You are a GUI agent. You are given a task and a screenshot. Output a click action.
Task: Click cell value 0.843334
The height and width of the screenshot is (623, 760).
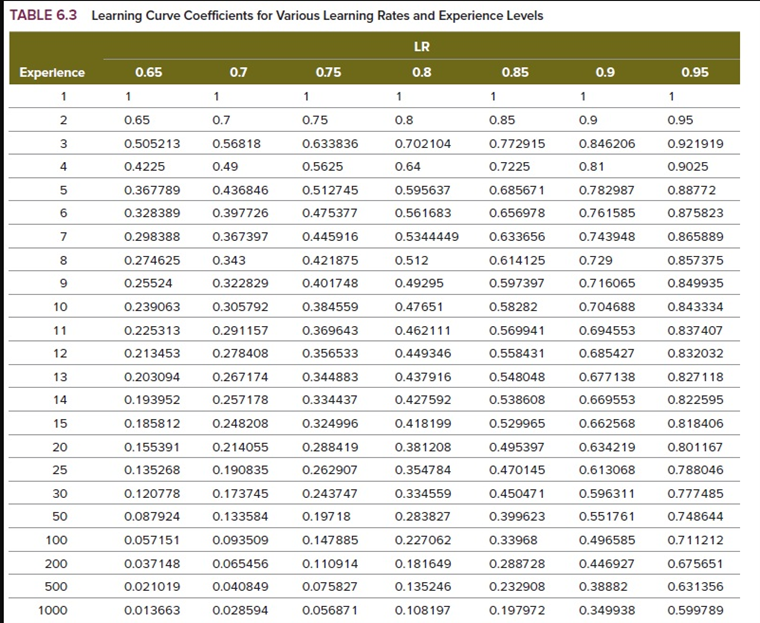coord(696,307)
